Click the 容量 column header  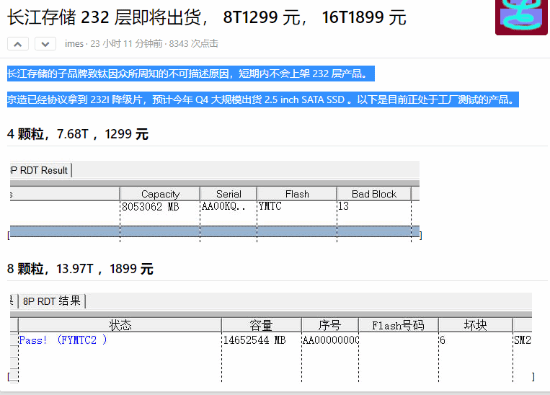tap(261, 325)
